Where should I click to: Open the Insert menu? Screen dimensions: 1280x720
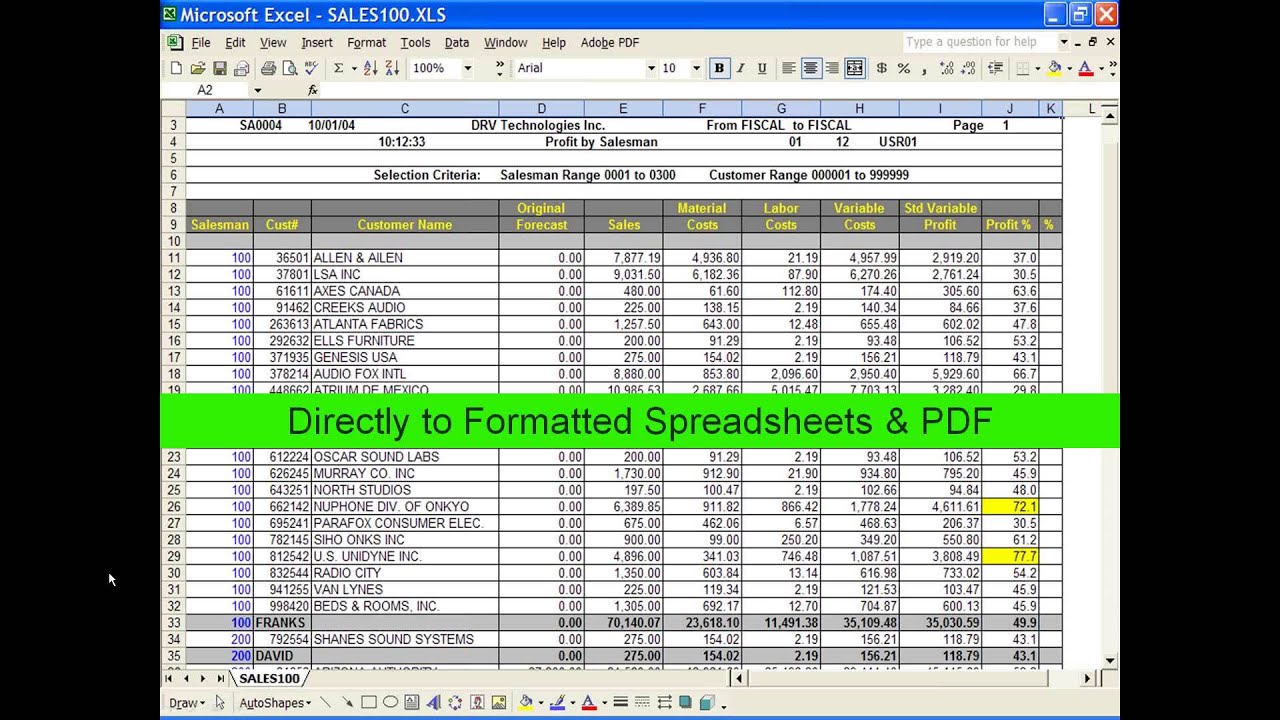pyautogui.click(x=317, y=43)
